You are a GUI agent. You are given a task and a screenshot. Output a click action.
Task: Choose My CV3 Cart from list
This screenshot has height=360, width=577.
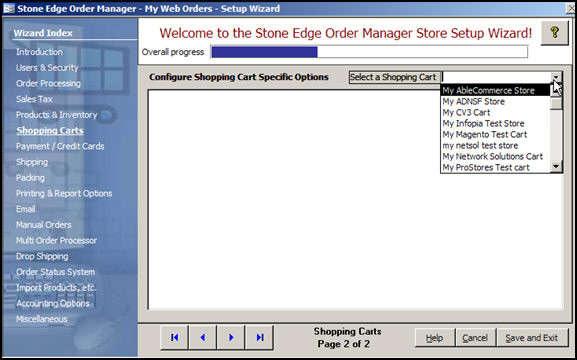(x=495, y=112)
